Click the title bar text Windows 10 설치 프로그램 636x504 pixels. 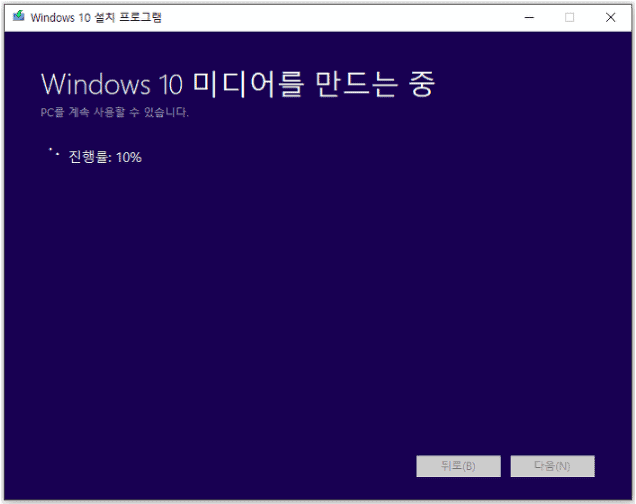click(96, 17)
